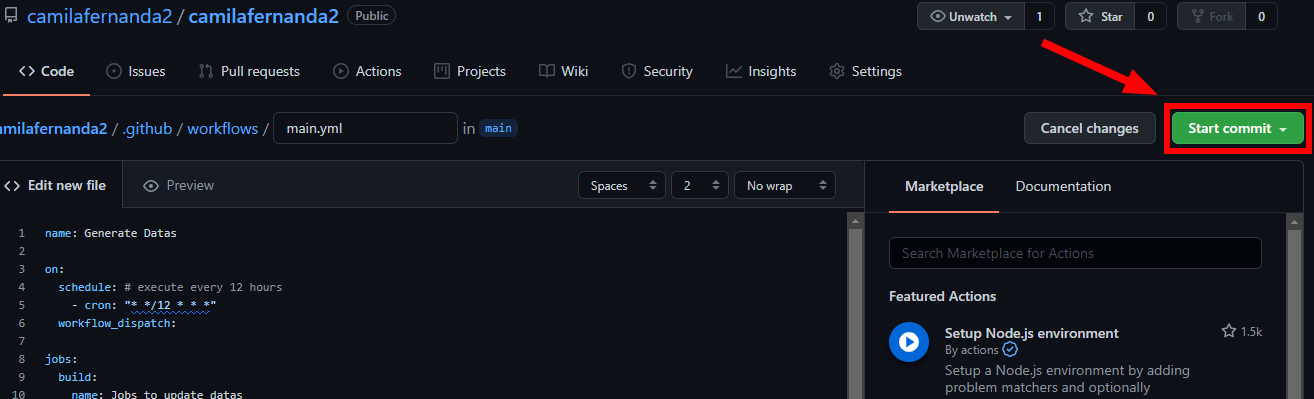Click the Unwatch button
The image size is (1314, 399).
(971, 16)
